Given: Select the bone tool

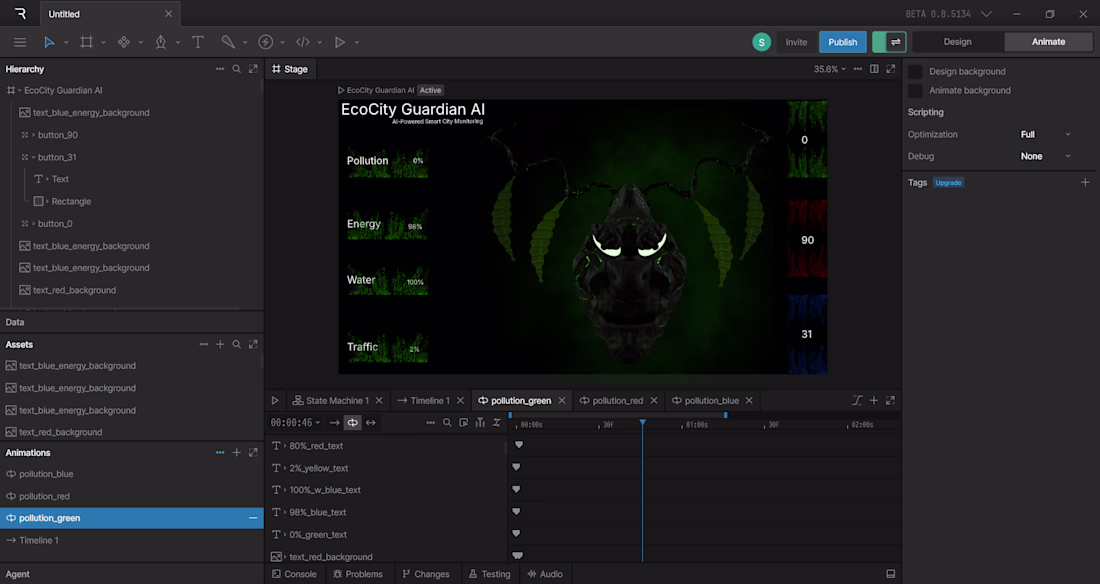Looking at the screenshot, I should pyautogui.click(x=228, y=42).
